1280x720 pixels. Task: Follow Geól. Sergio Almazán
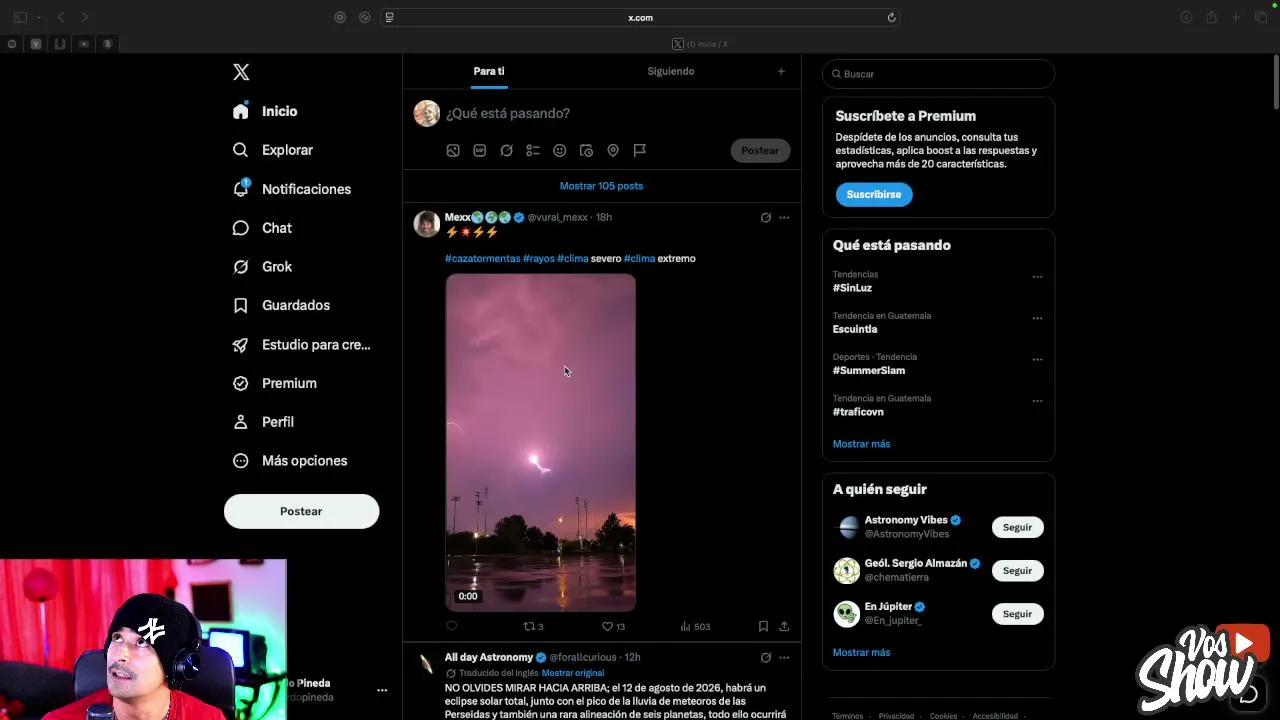(1017, 570)
